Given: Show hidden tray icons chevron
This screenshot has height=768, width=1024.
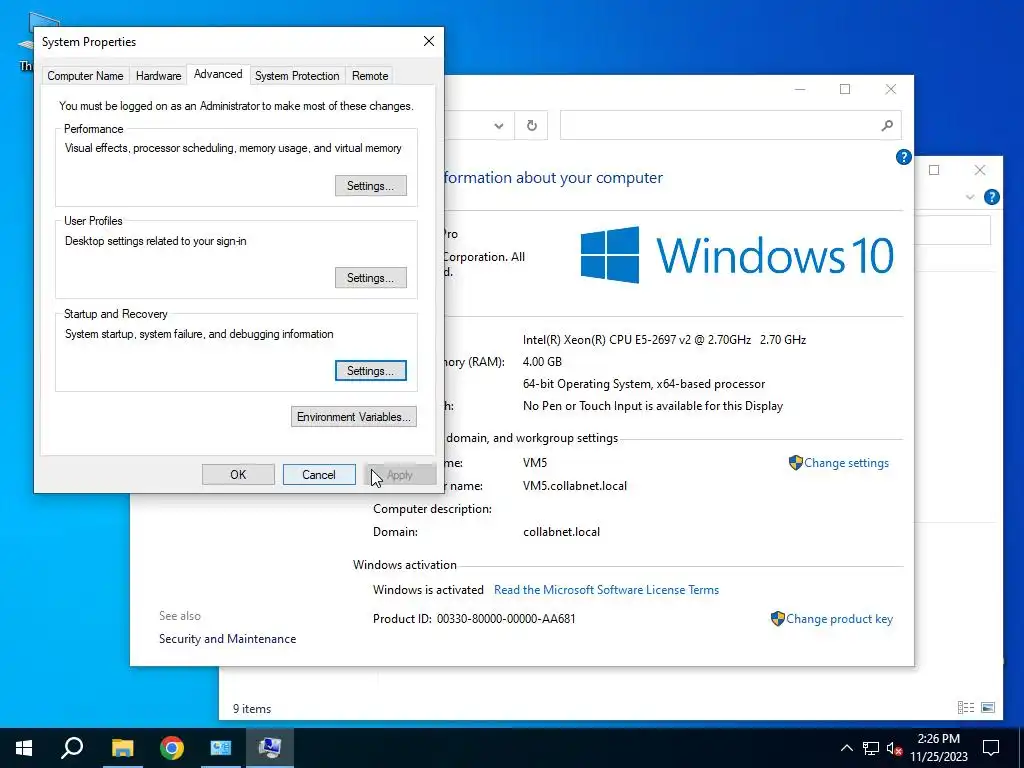Looking at the screenshot, I should click(x=846, y=748).
